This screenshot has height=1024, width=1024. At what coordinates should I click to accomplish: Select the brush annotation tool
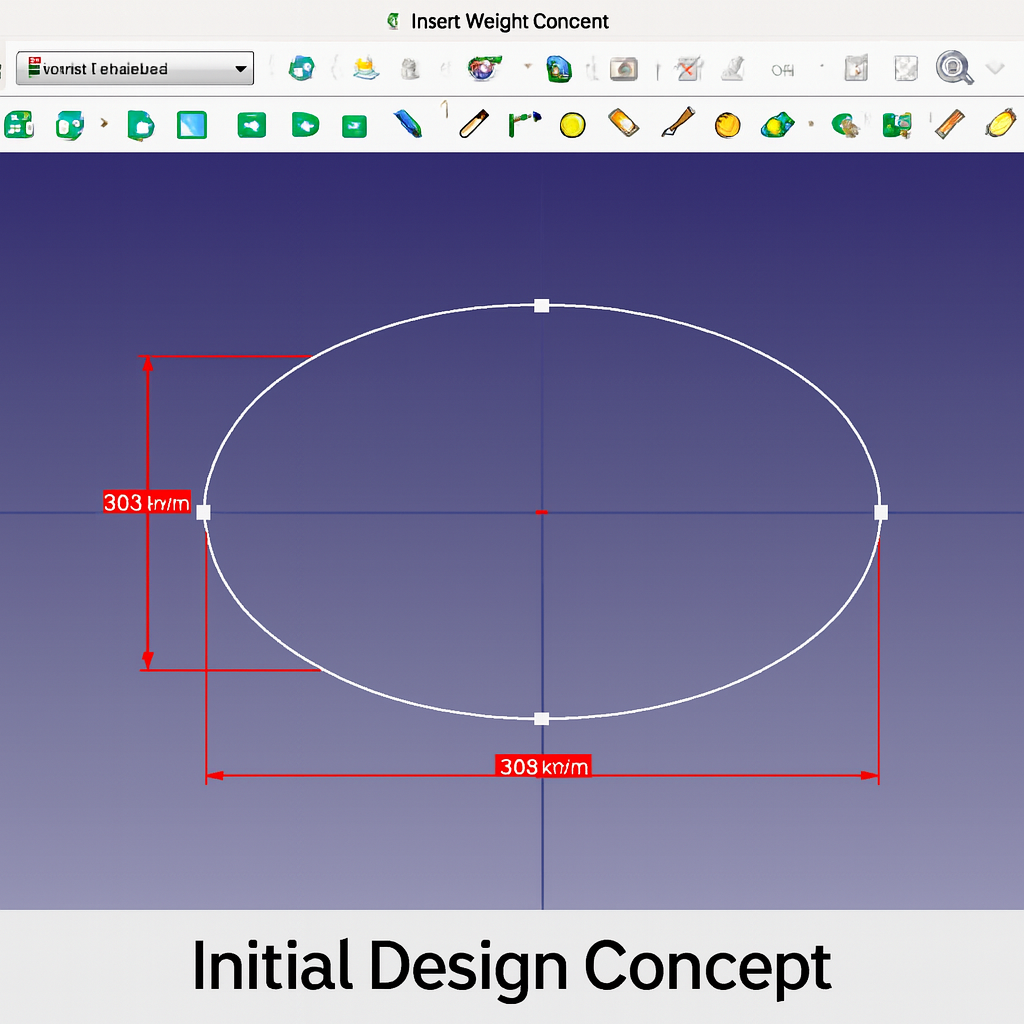point(676,124)
